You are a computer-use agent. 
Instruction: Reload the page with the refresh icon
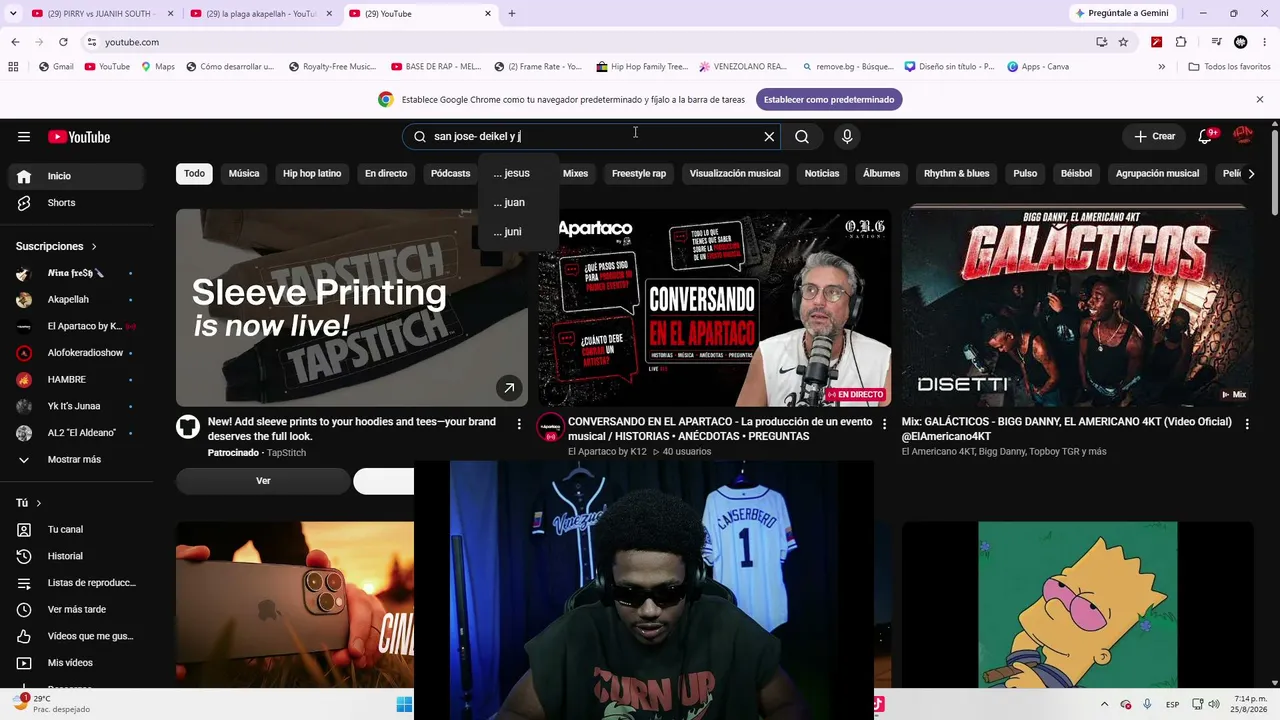pos(63,42)
